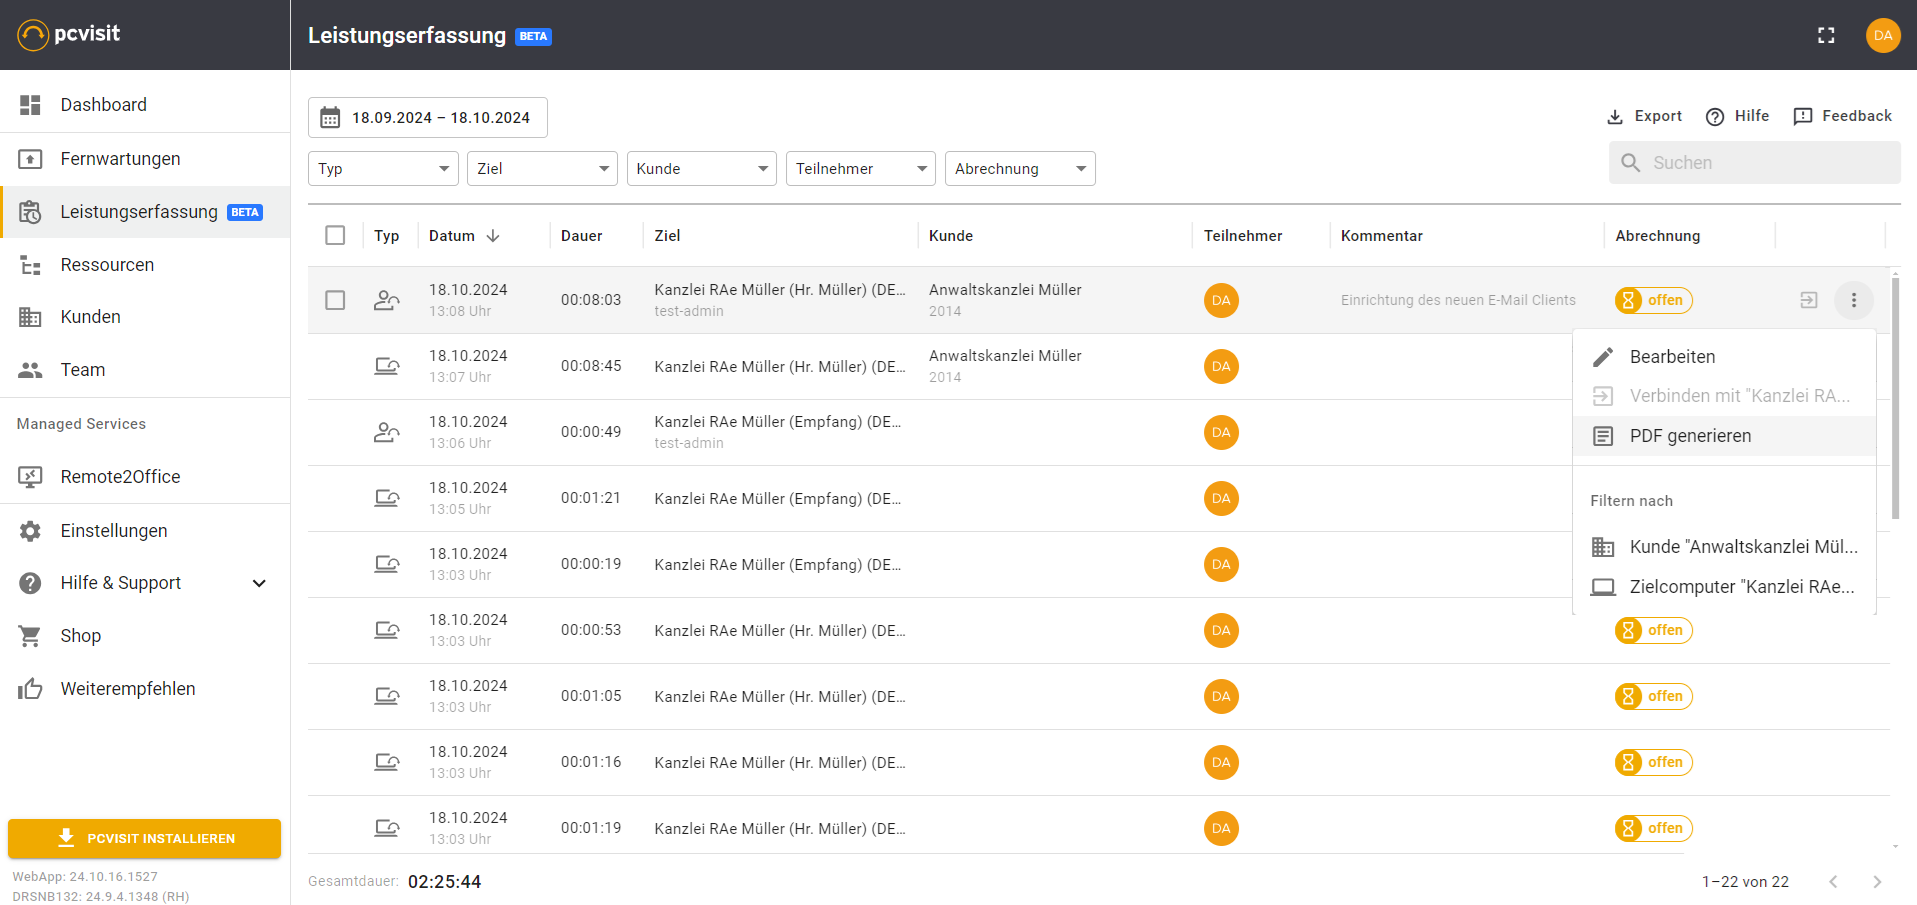Open the Feedback option
This screenshot has height=905, width=1917.
1842,116
